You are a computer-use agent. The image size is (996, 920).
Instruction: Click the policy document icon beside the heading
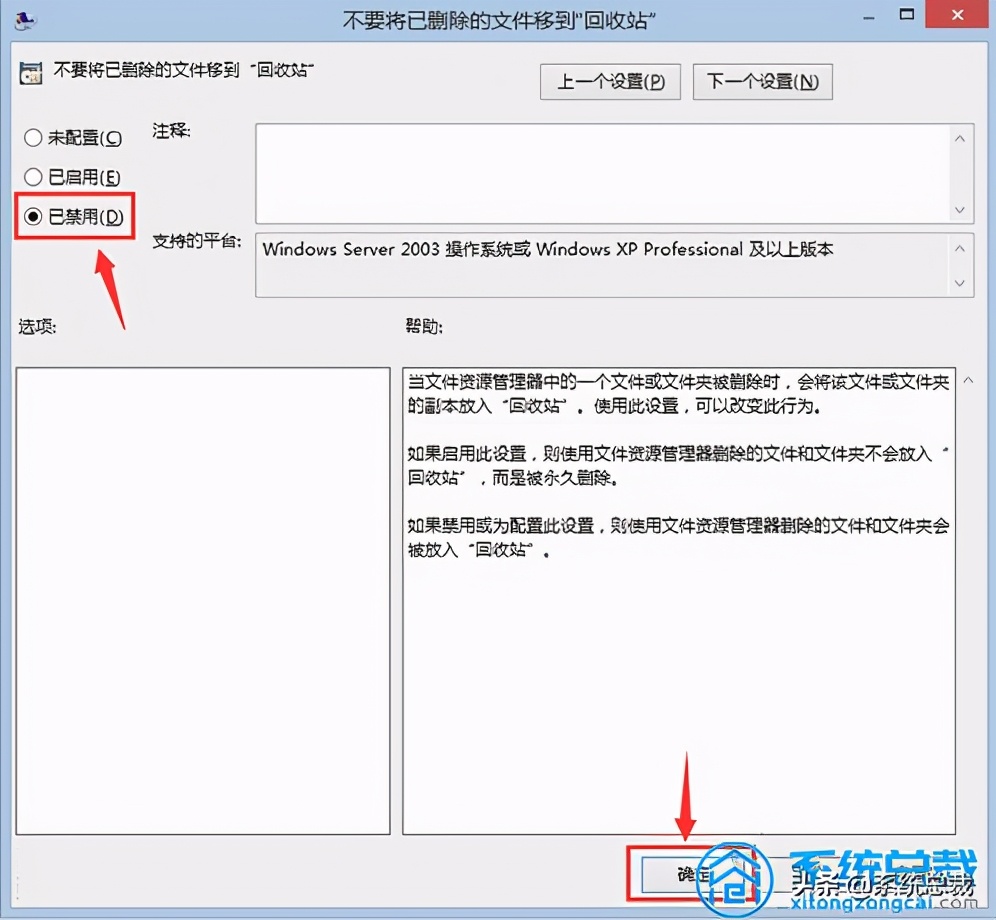[x=31, y=71]
